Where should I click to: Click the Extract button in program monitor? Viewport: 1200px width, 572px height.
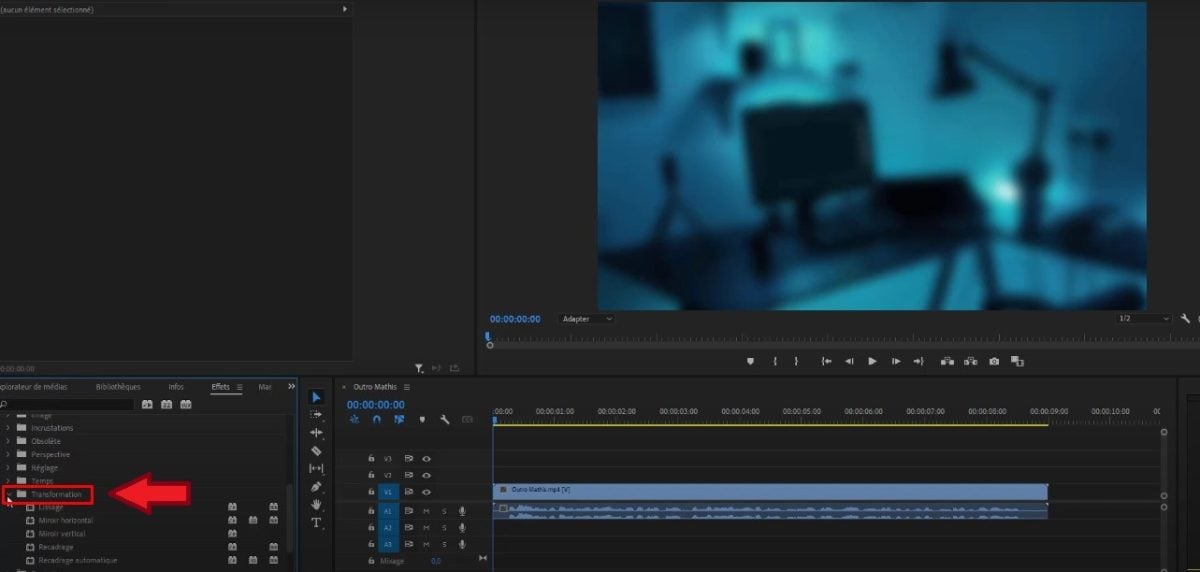pos(970,361)
